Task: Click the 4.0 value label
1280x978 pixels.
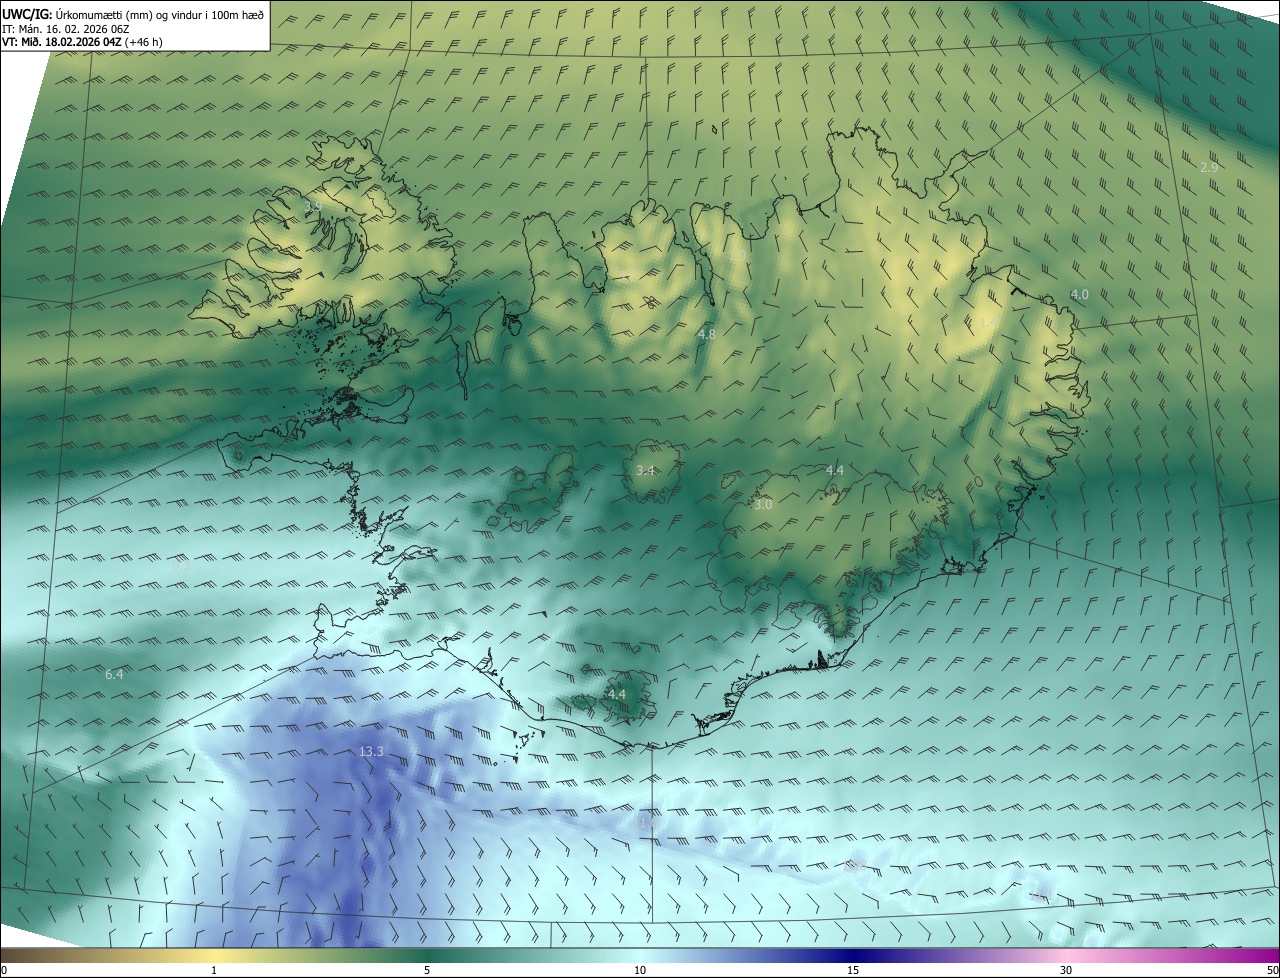Action: point(1079,294)
